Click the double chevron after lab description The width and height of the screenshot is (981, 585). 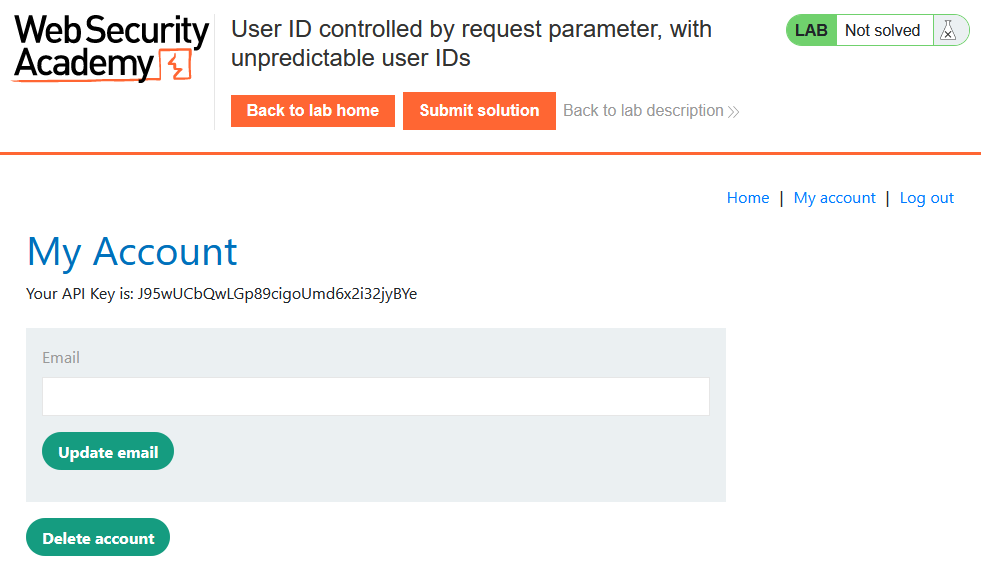click(734, 111)
